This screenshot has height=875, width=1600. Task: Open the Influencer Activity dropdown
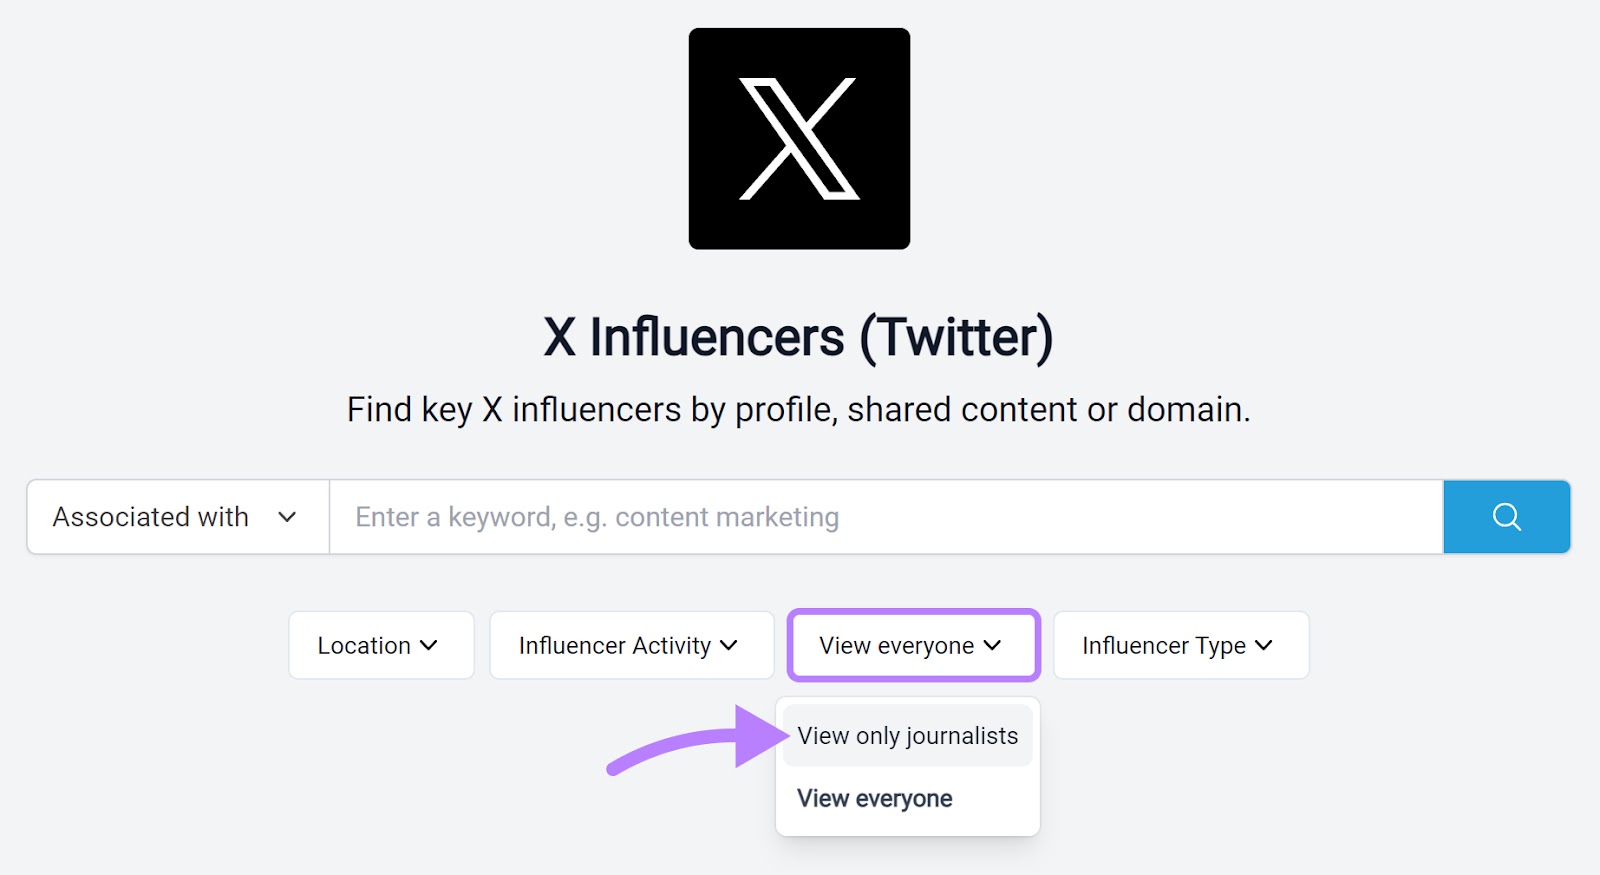coord(630,645)
